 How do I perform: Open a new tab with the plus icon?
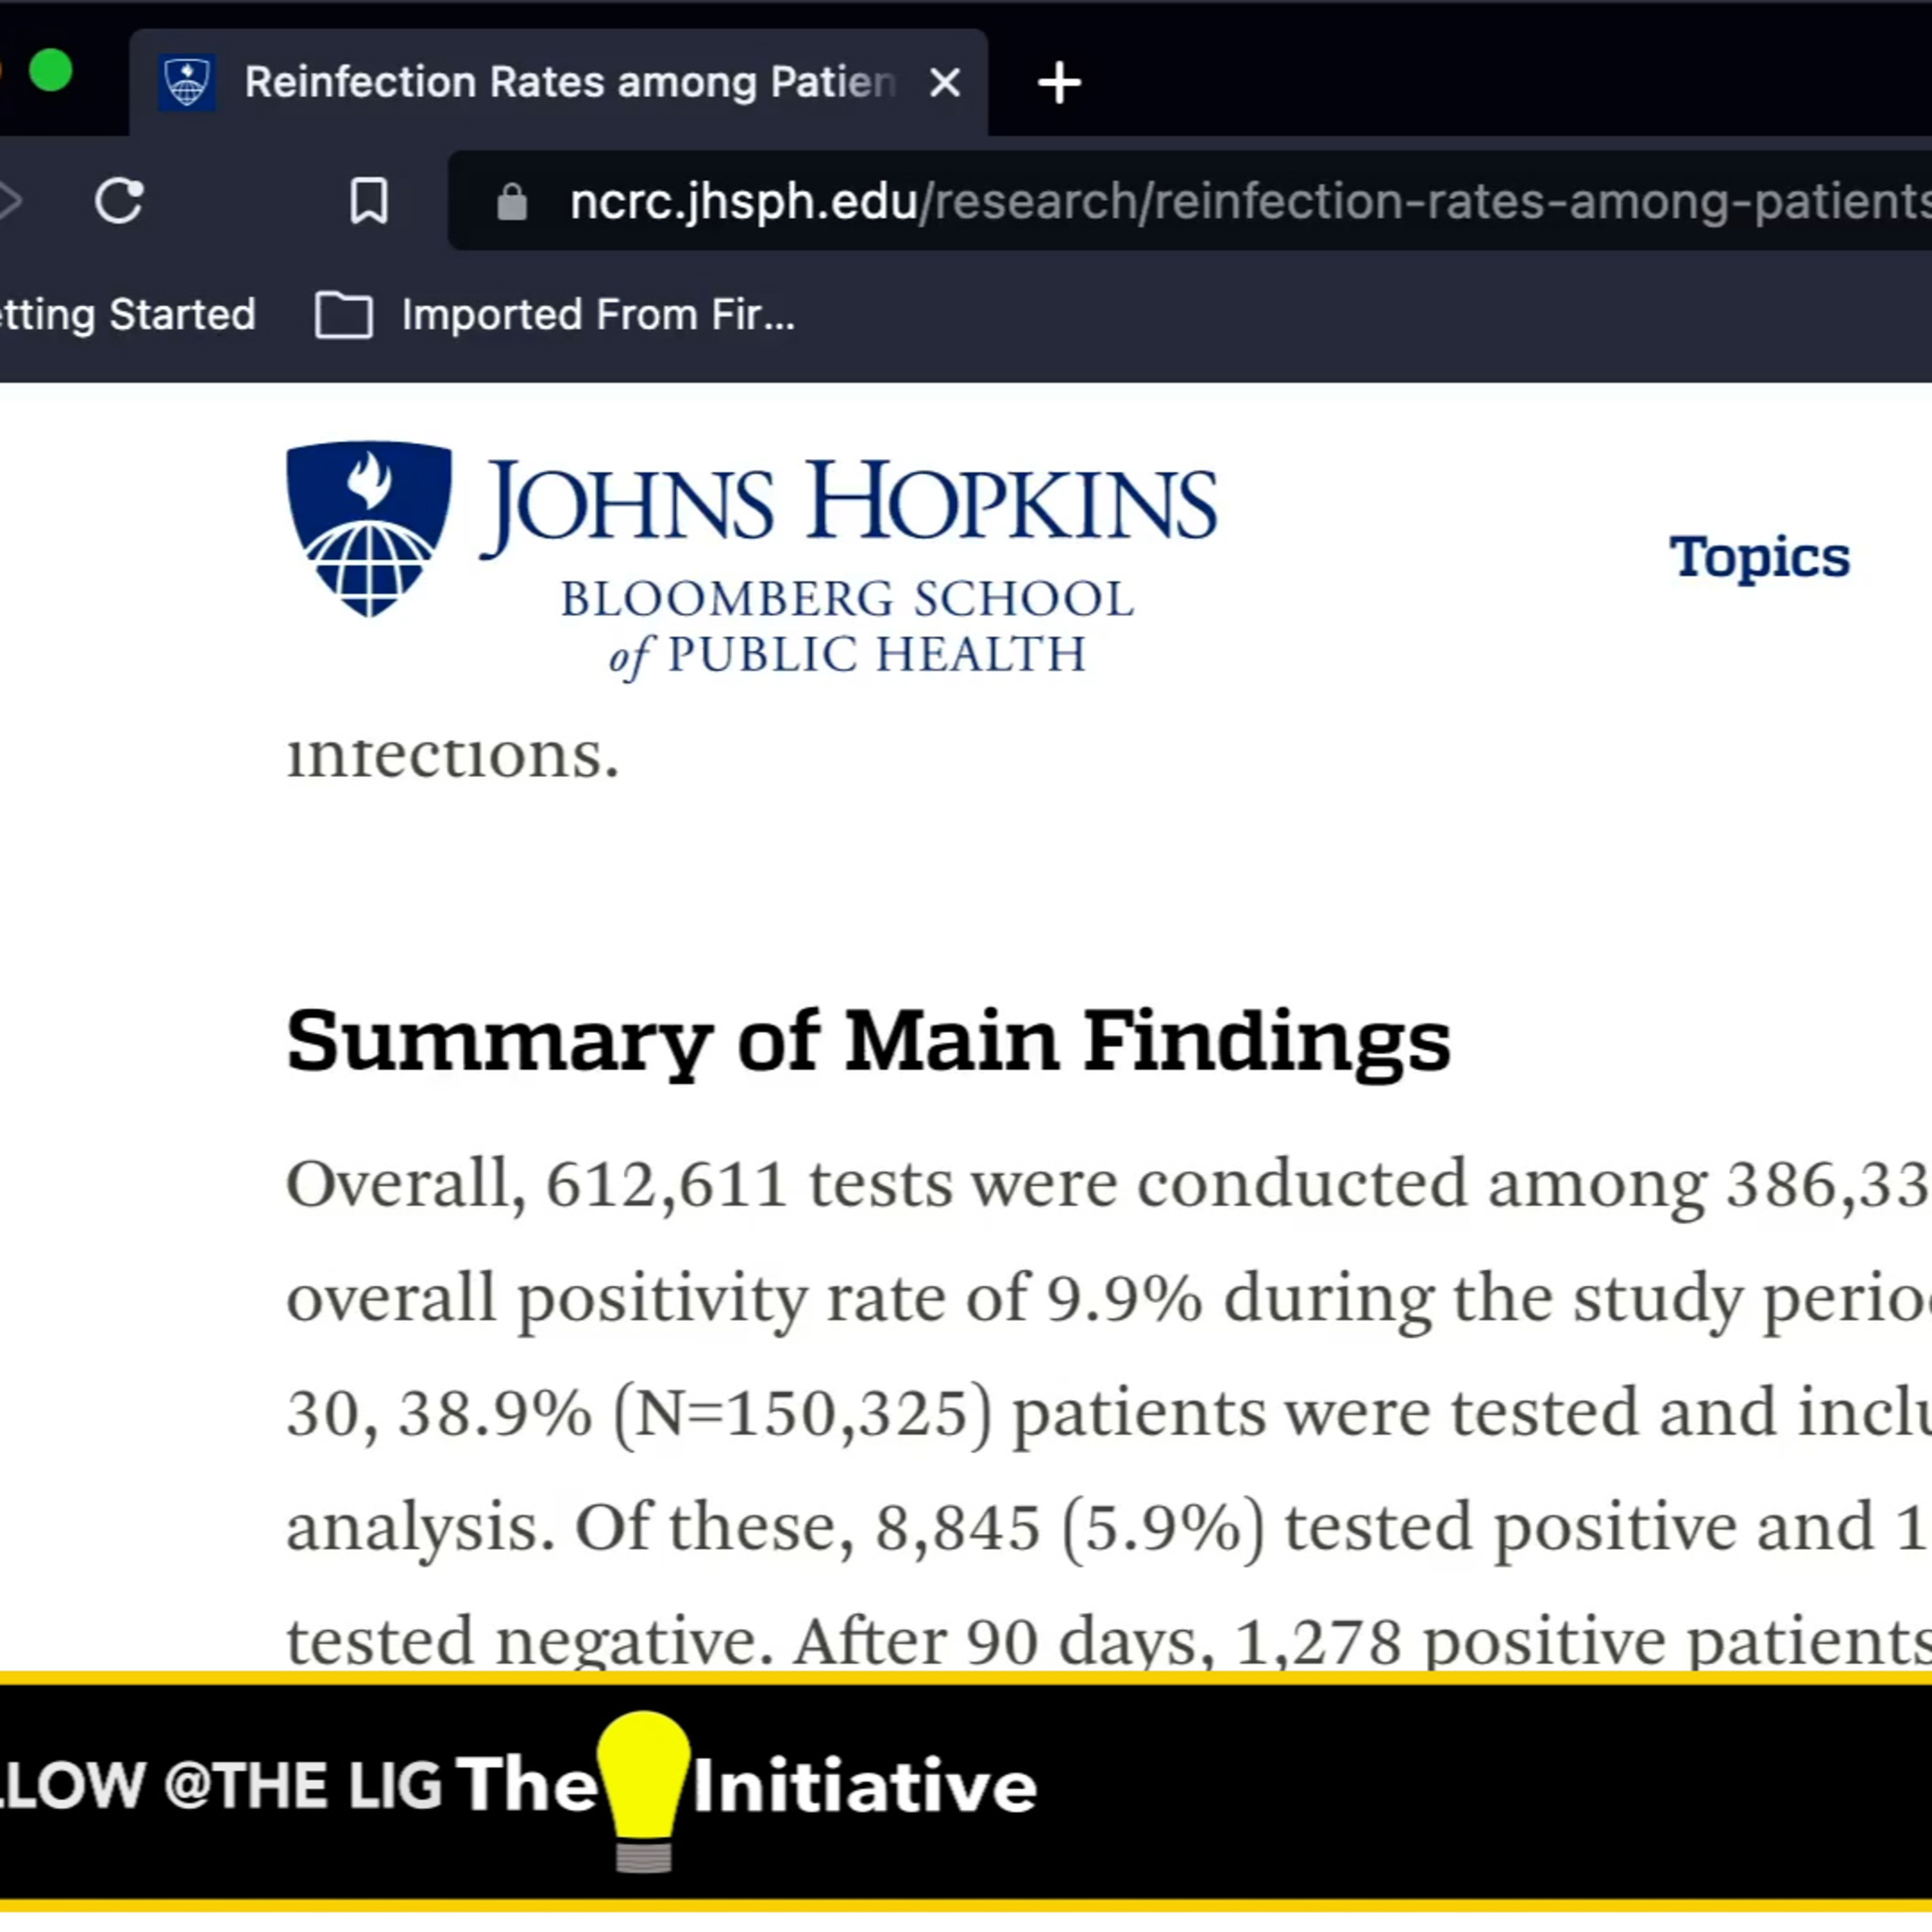pos(1059,83)
